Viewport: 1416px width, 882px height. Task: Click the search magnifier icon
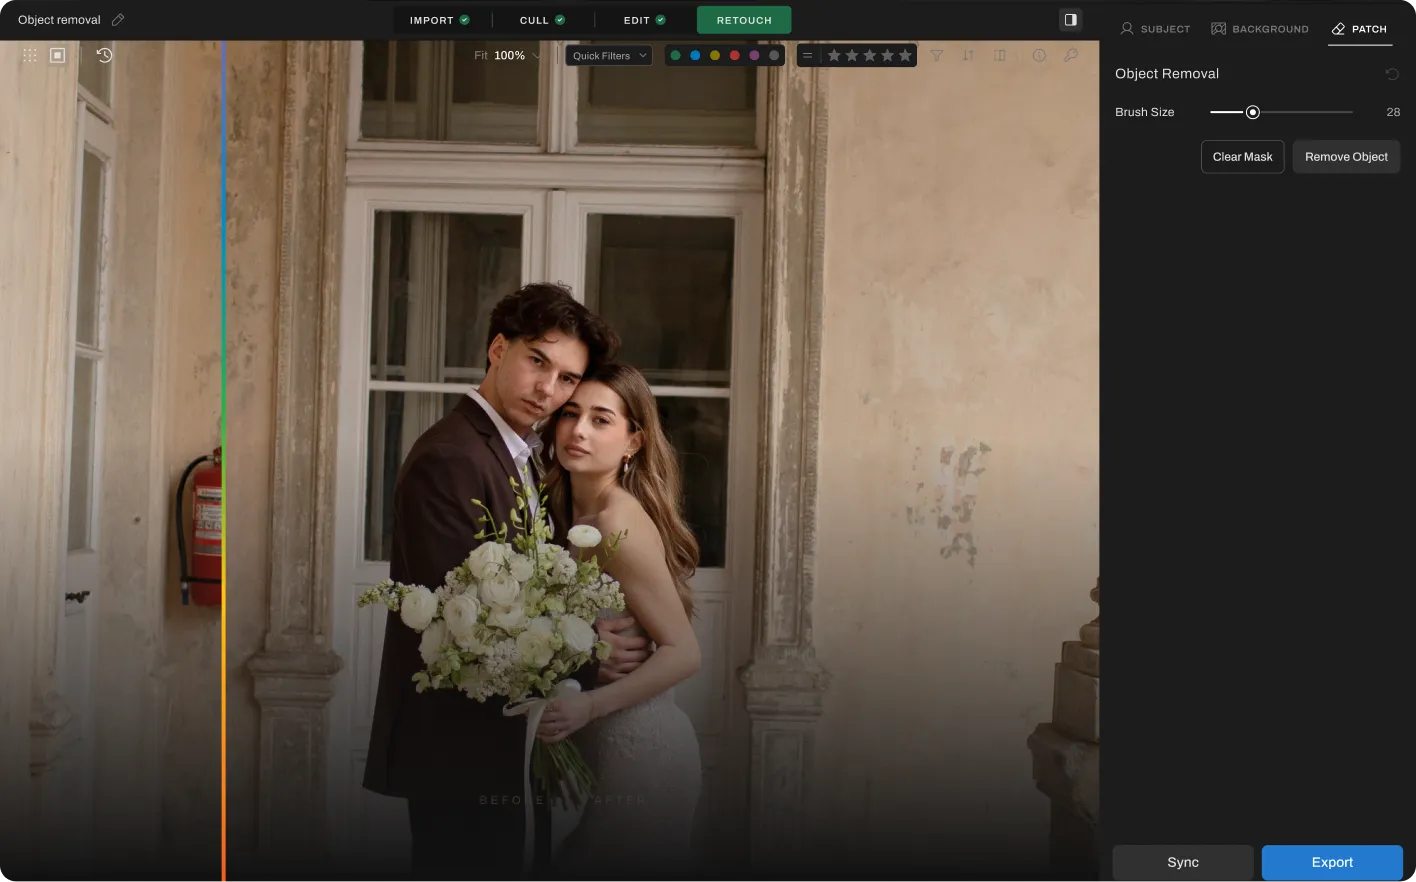(1071, 56)
